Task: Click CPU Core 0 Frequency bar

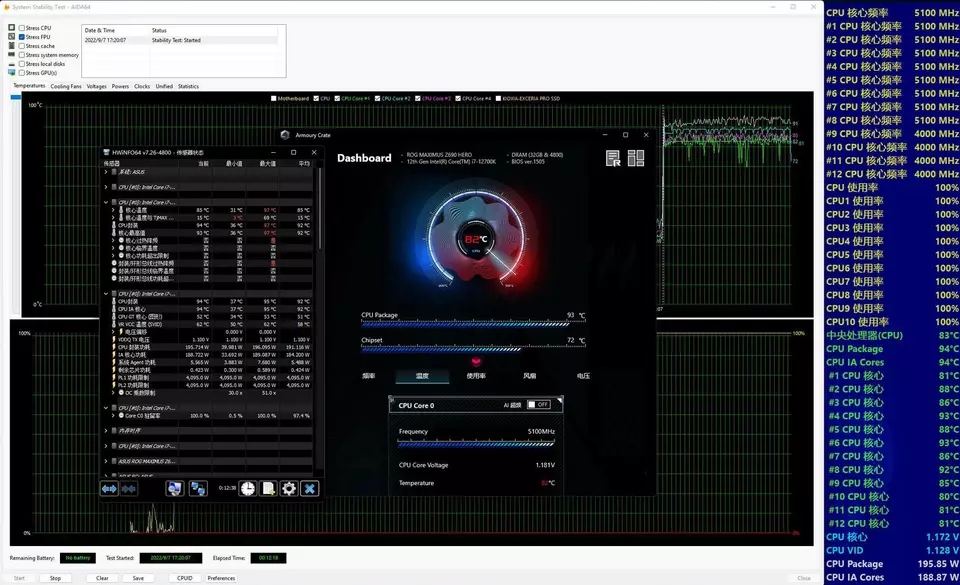Action: [476, 444]
